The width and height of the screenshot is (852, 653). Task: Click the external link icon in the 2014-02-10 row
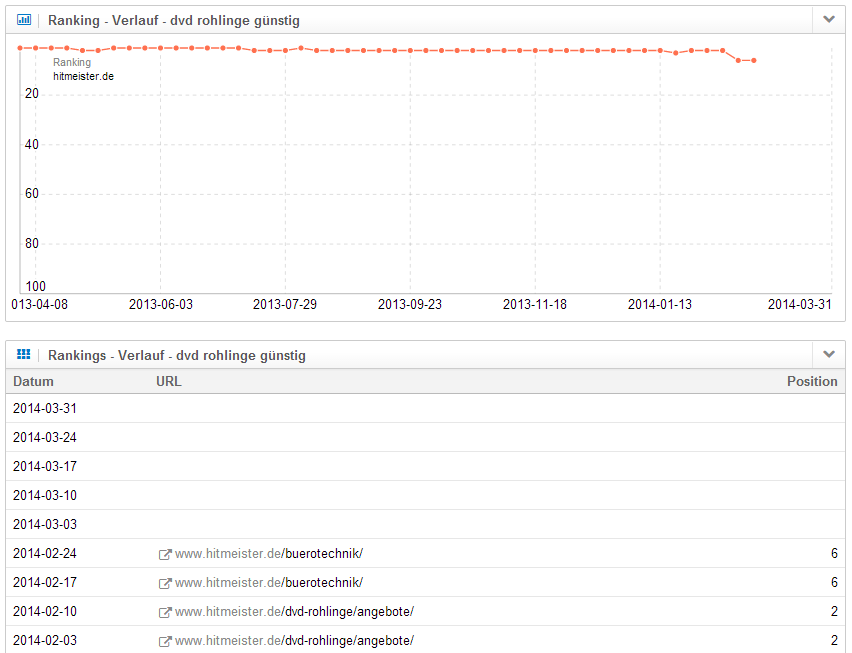coord(165,612)
